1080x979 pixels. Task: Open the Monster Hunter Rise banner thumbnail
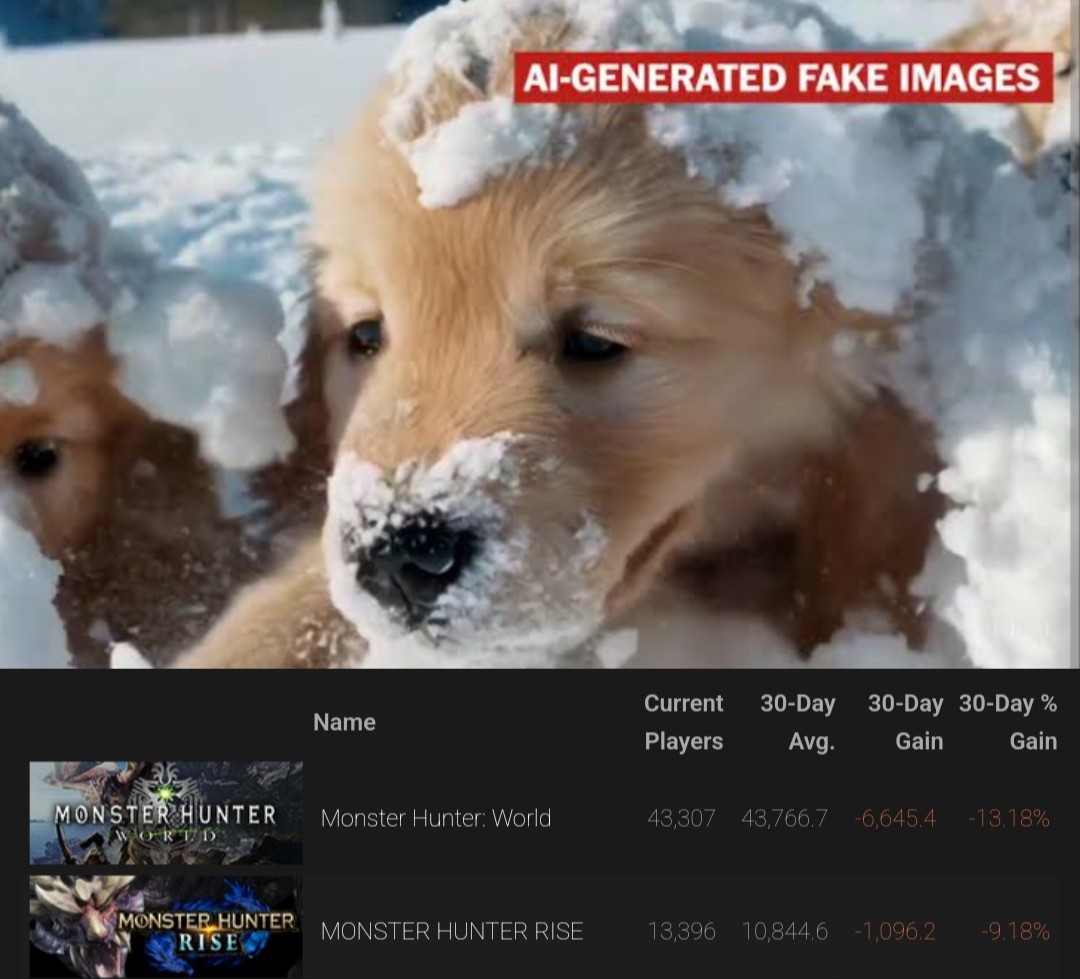(166, 927)
